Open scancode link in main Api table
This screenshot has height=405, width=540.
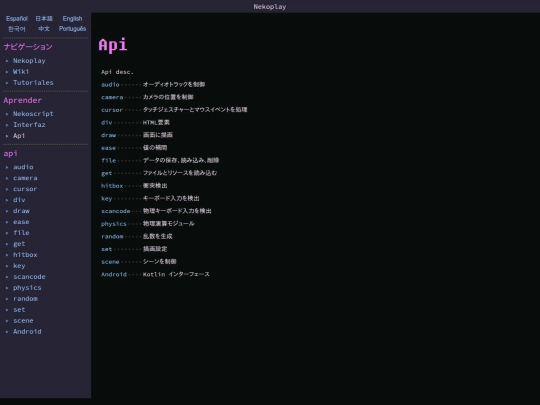pyautogui.click(x=116, y=211)
